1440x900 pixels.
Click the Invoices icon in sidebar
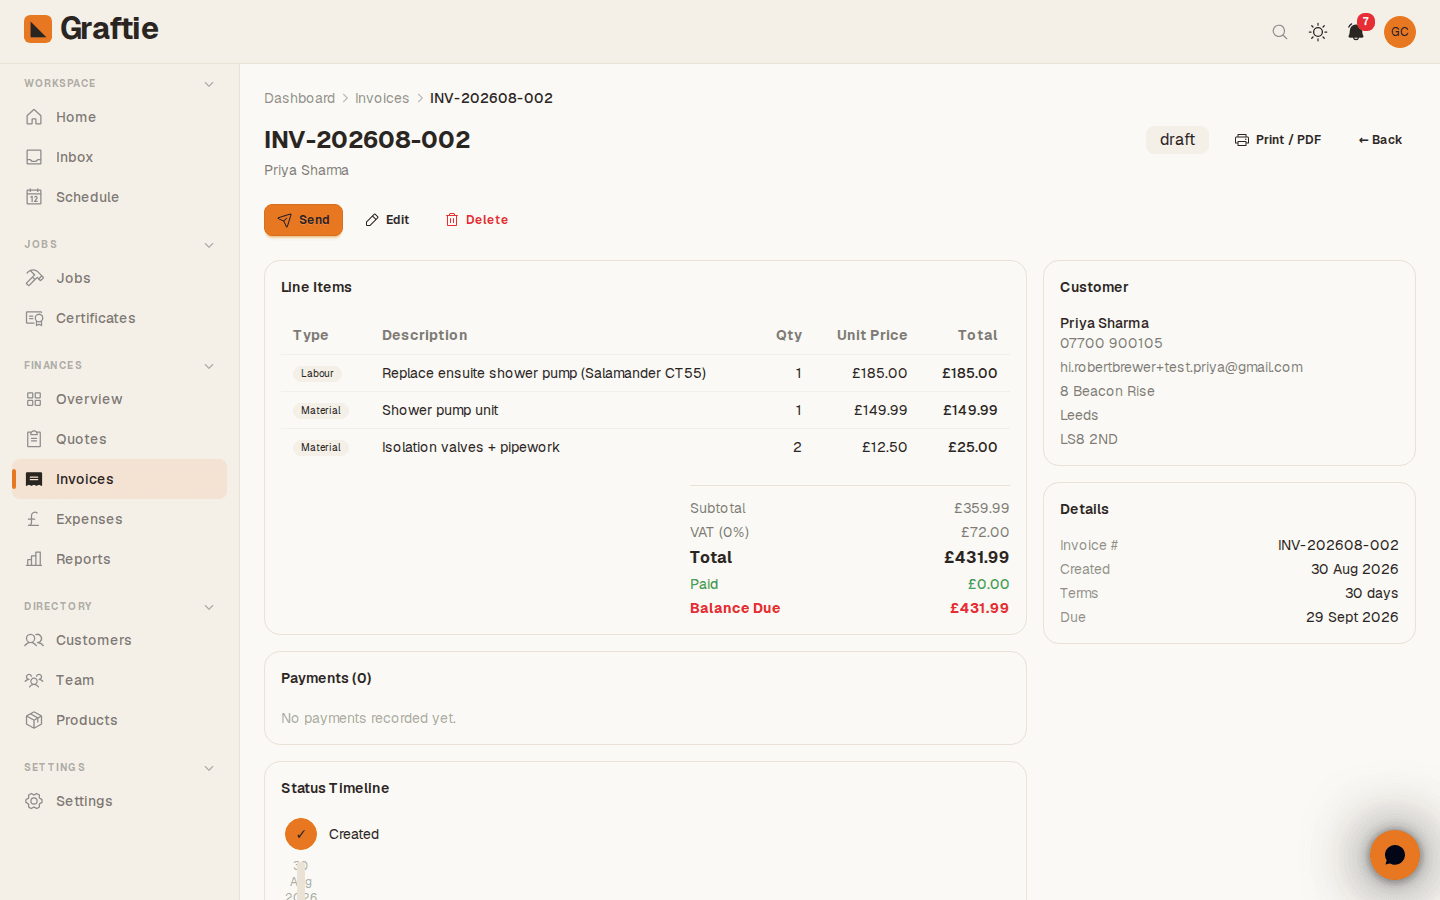[x=34, y=479]
